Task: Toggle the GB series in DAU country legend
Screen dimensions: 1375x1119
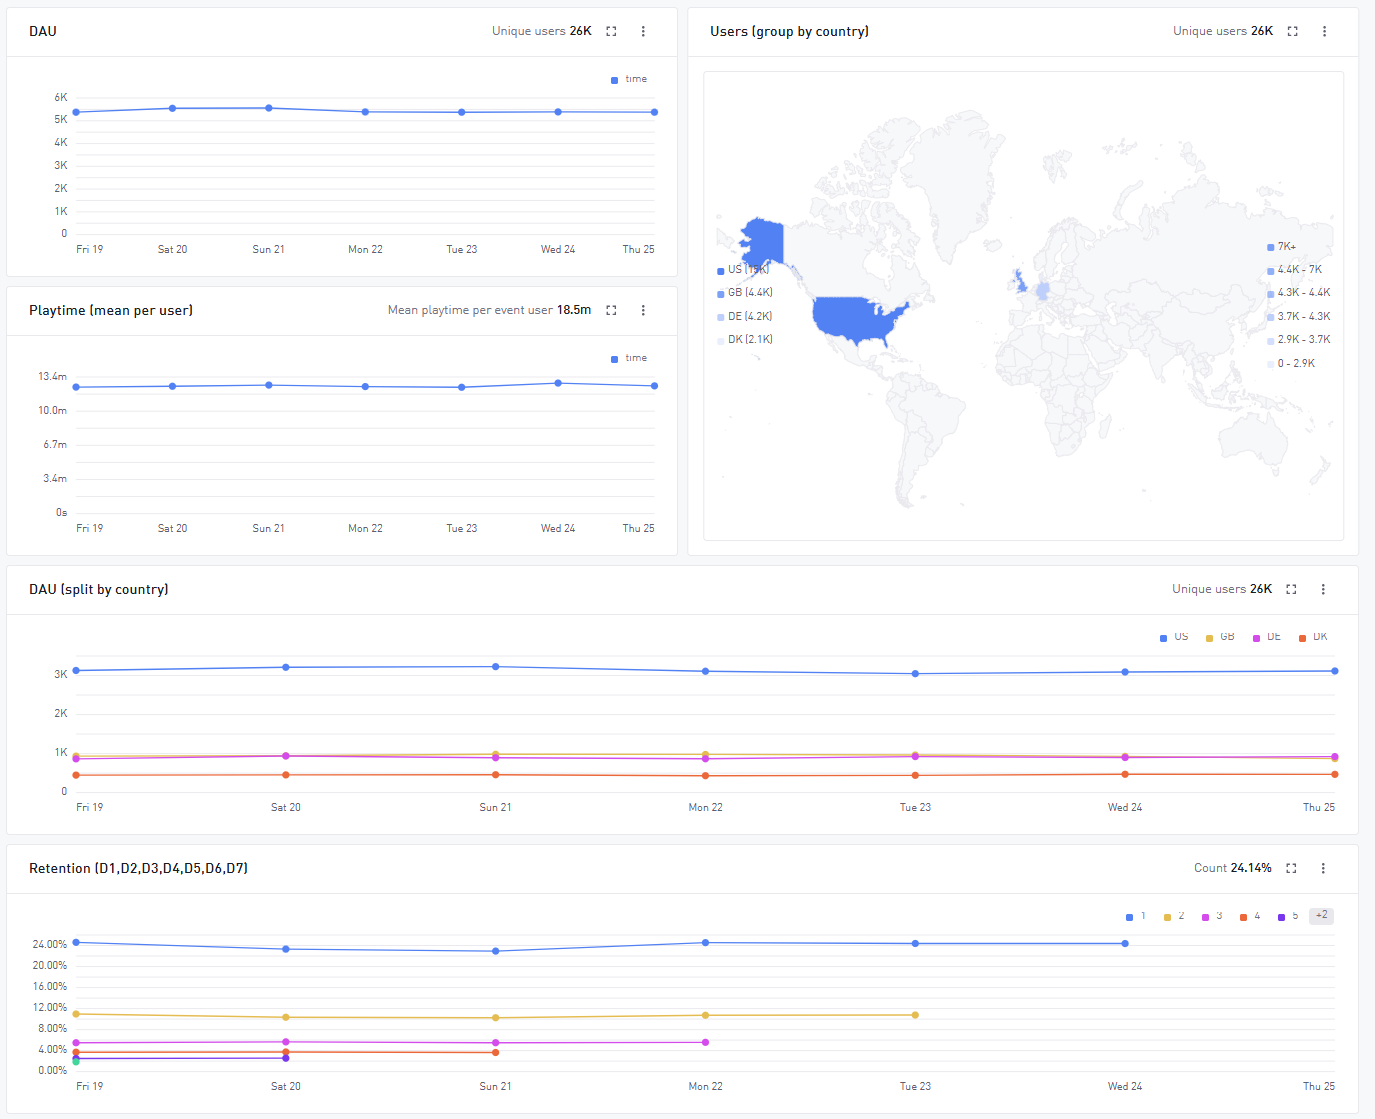Action: point(1220,637)
